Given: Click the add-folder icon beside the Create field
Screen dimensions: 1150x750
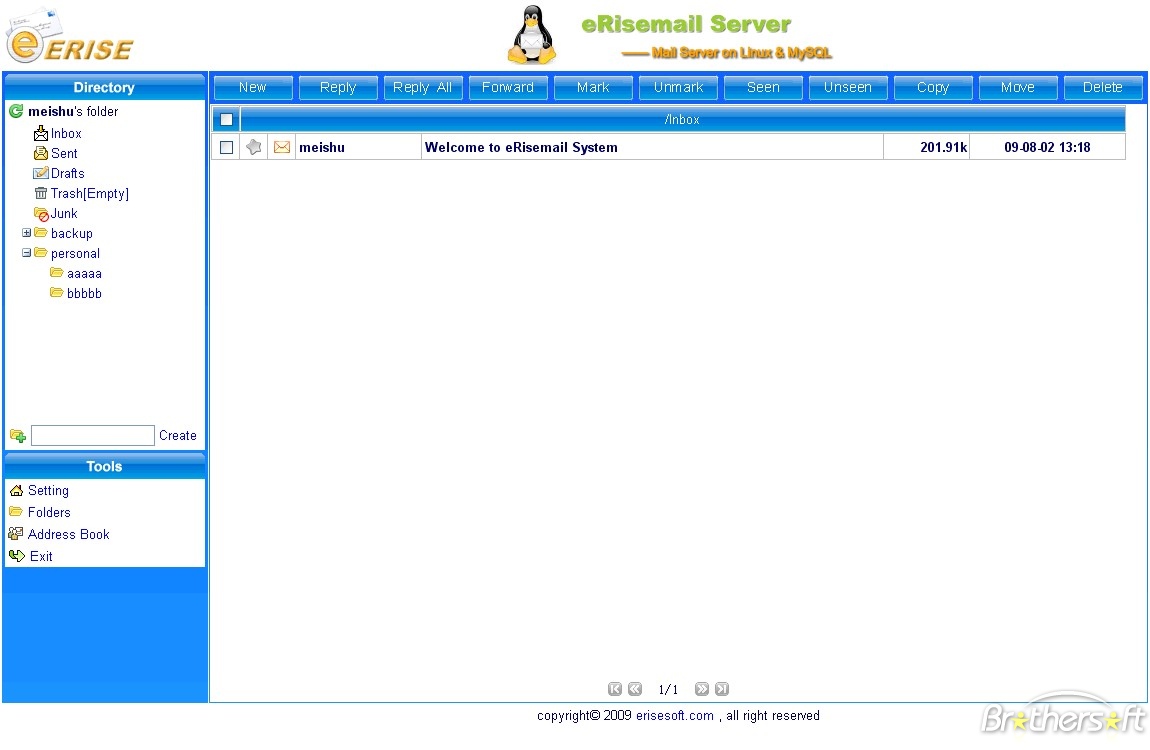Looking at the screenshot, I should [18, 435].
